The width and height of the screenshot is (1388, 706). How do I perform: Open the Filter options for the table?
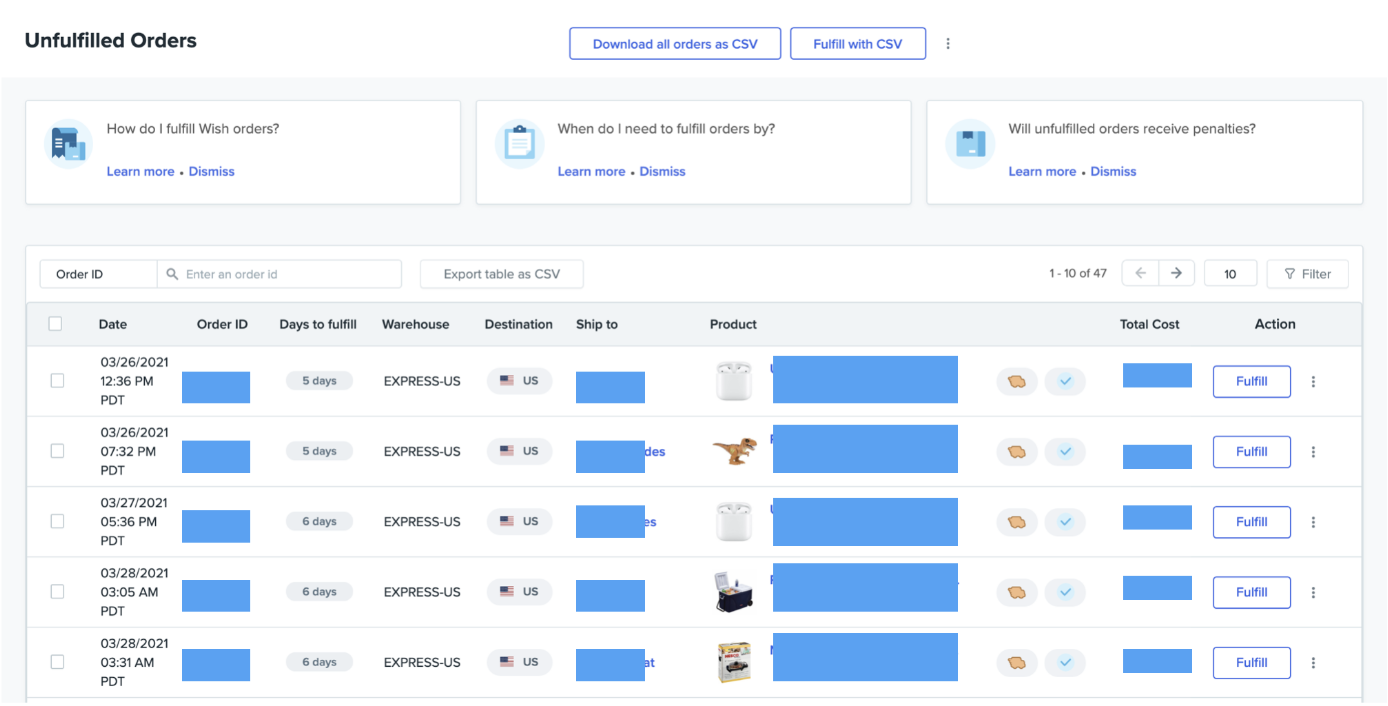[1307, 274]
